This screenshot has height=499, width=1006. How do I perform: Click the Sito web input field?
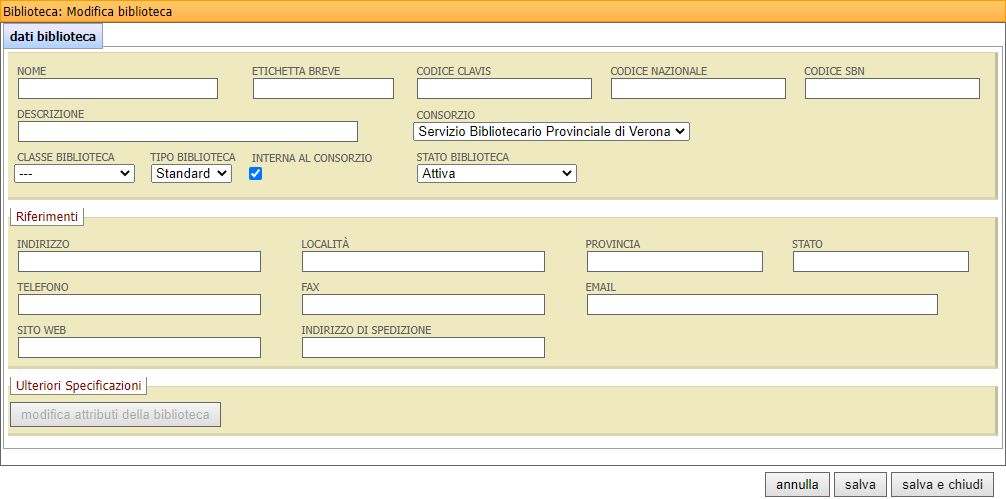point(139,348)
